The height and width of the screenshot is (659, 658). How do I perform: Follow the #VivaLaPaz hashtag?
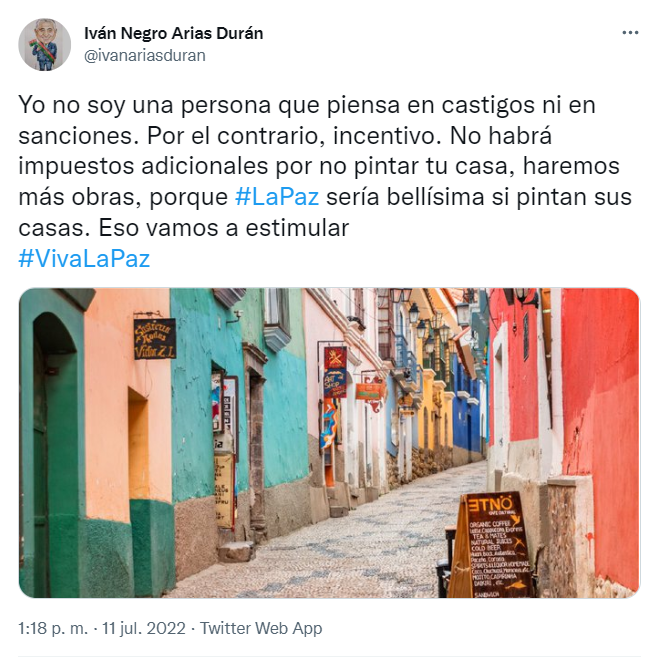click(84, 258)
